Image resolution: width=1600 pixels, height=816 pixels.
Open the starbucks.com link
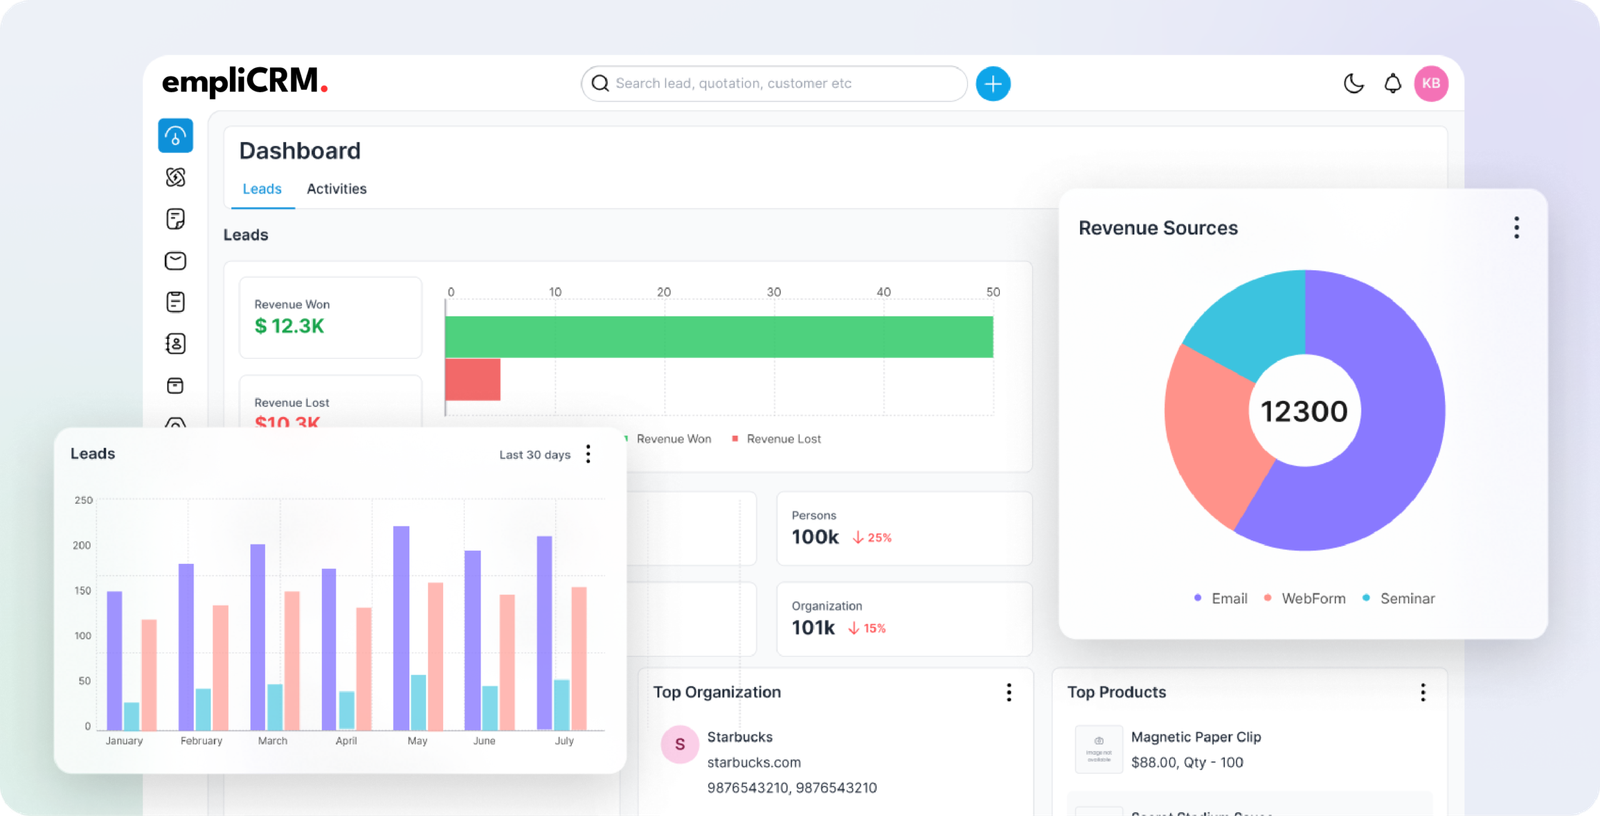pos(753,762)
